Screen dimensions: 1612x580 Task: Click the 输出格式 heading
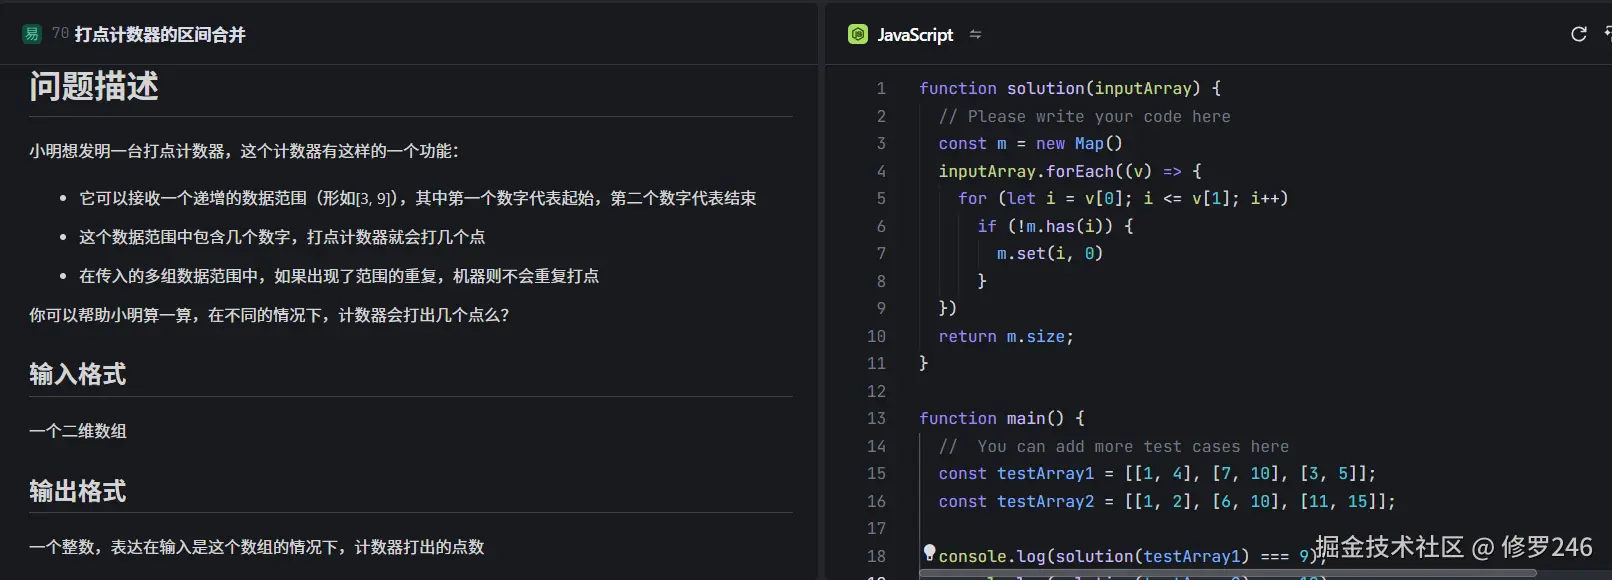(x=78, y=491)
